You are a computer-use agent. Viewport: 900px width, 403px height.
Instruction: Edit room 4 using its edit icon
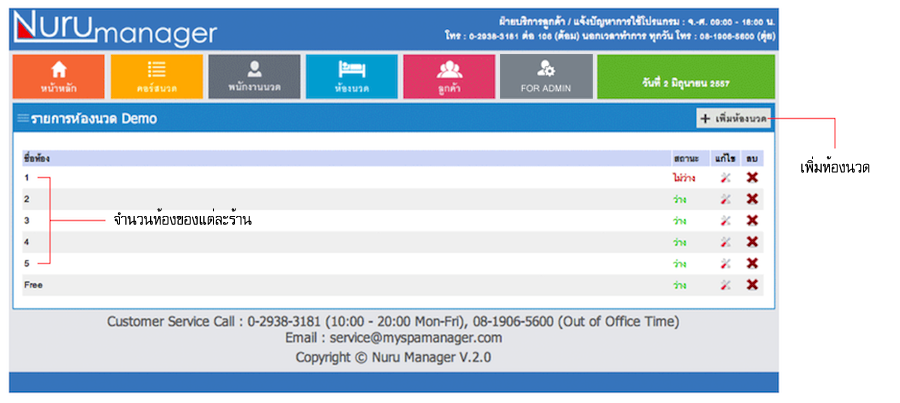[x=726, y=242]
